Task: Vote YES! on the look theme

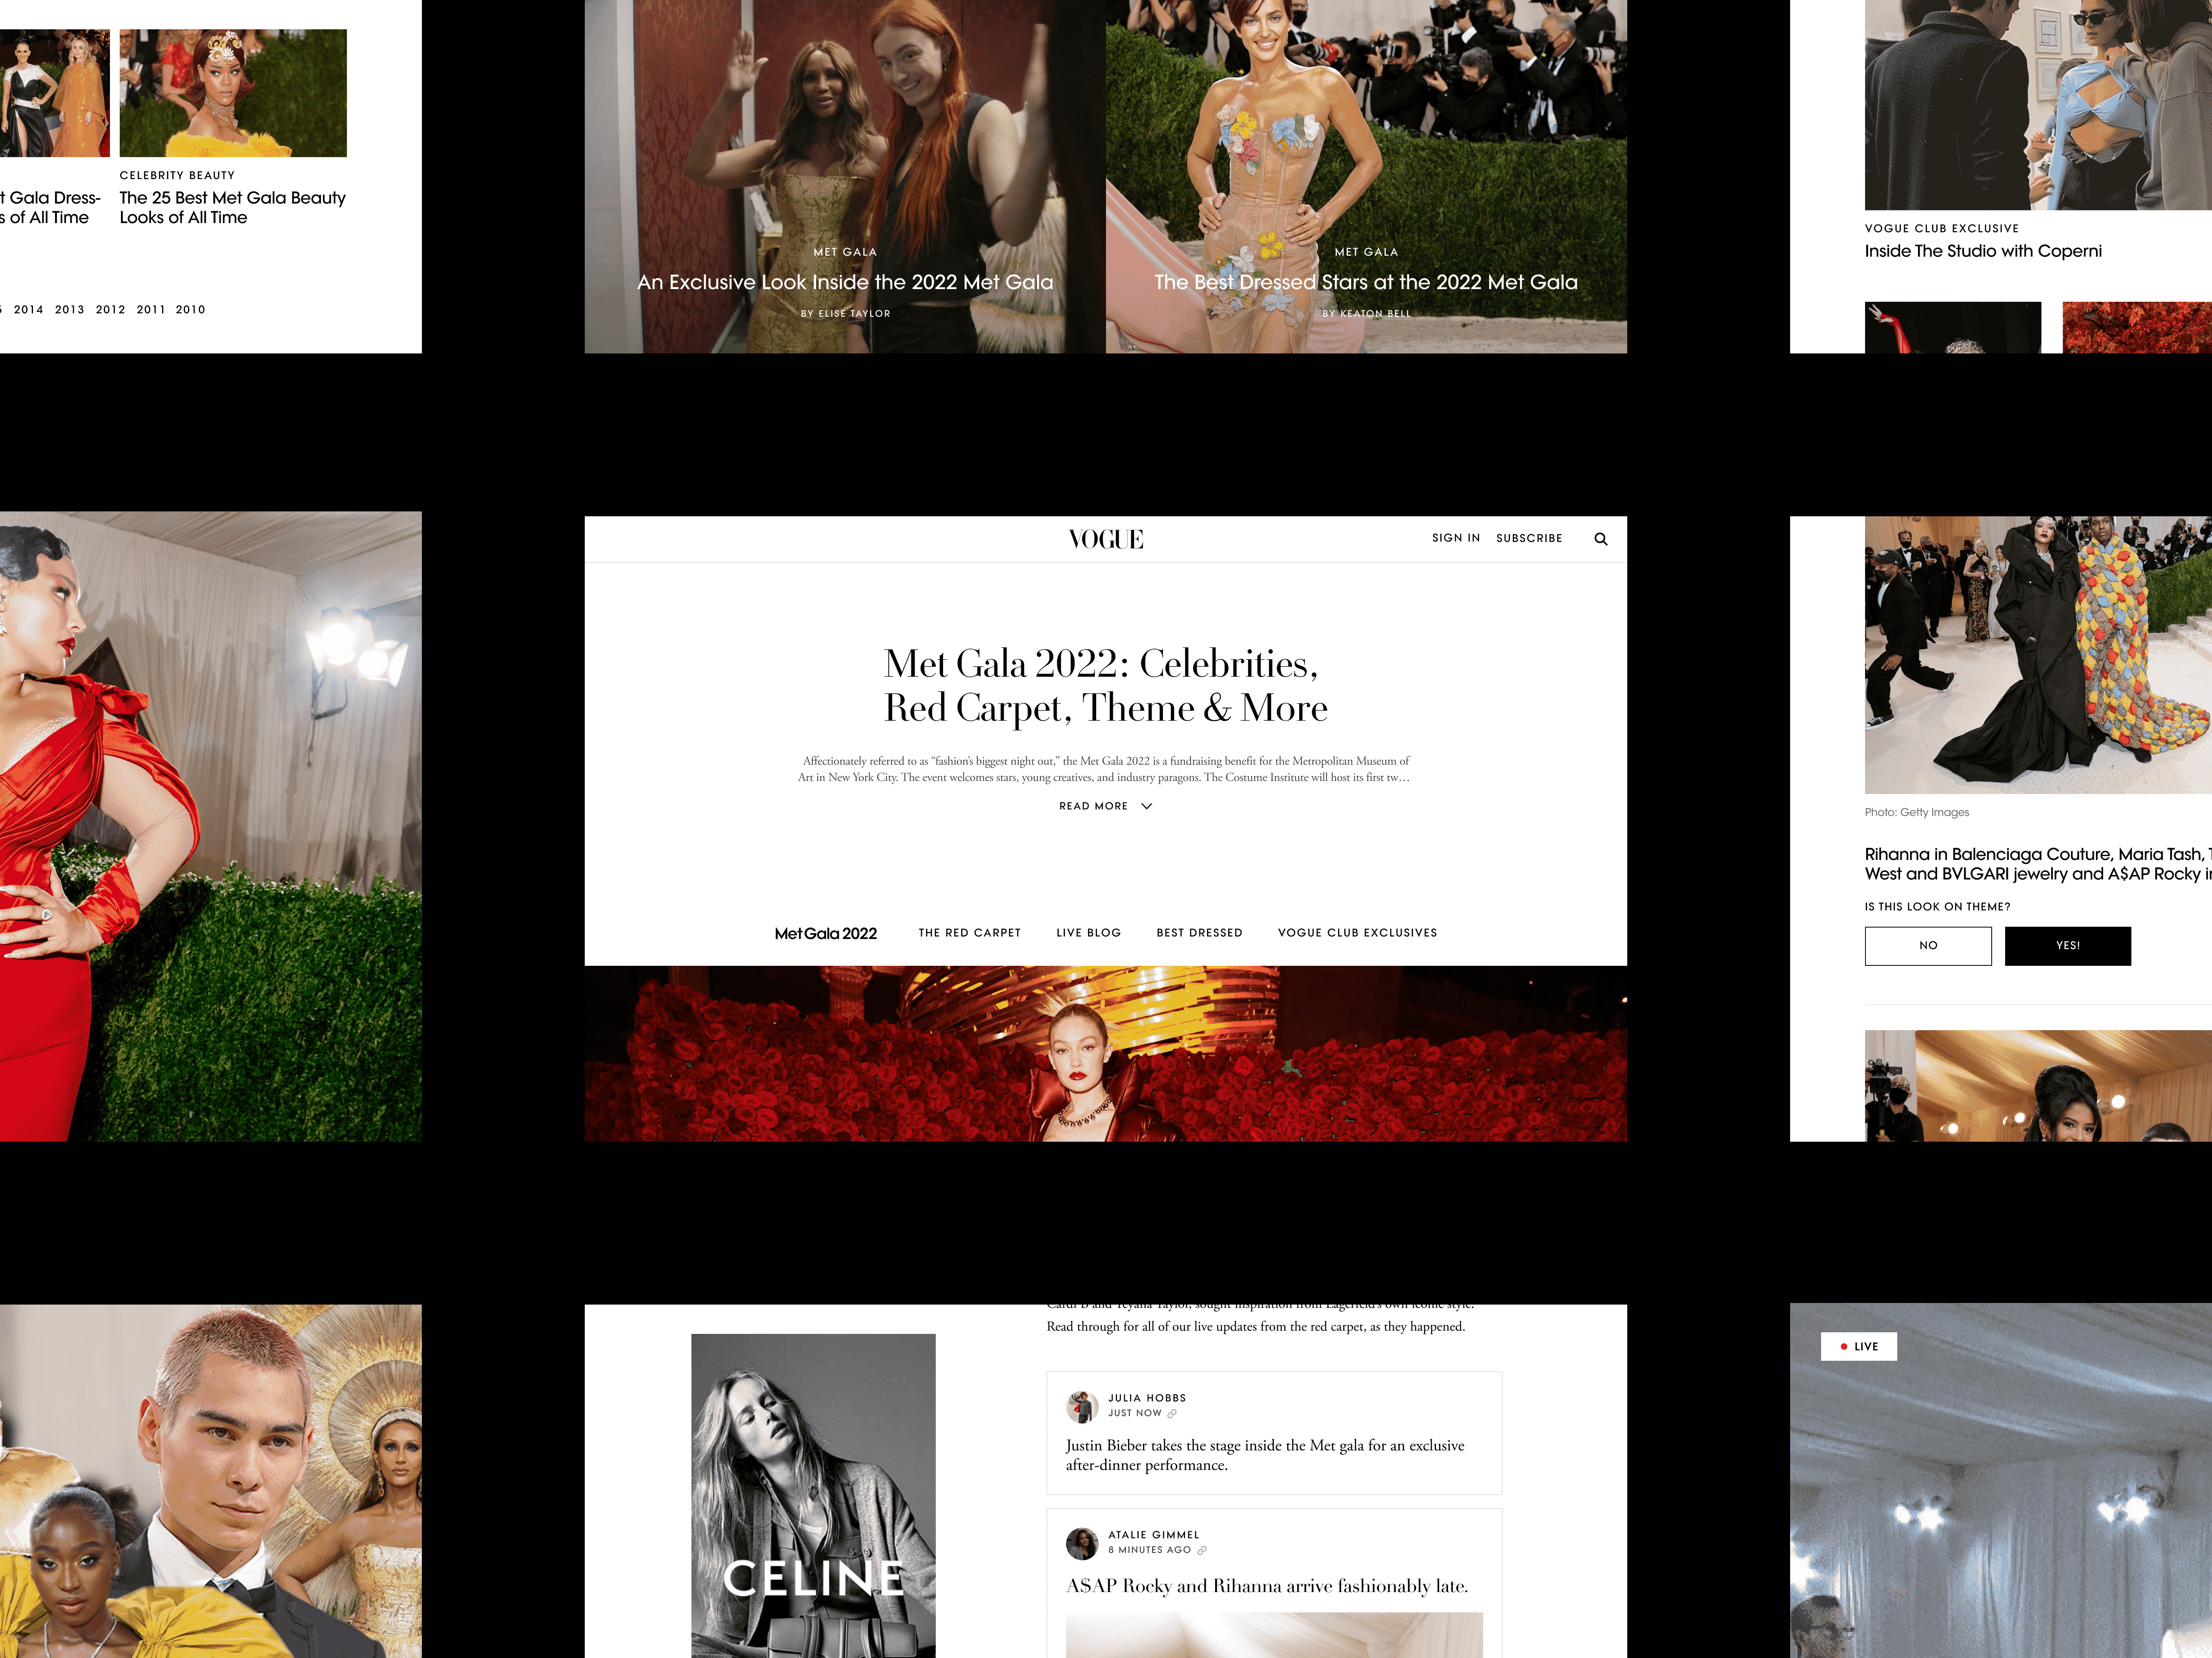Action: (x=2067, y=945)
